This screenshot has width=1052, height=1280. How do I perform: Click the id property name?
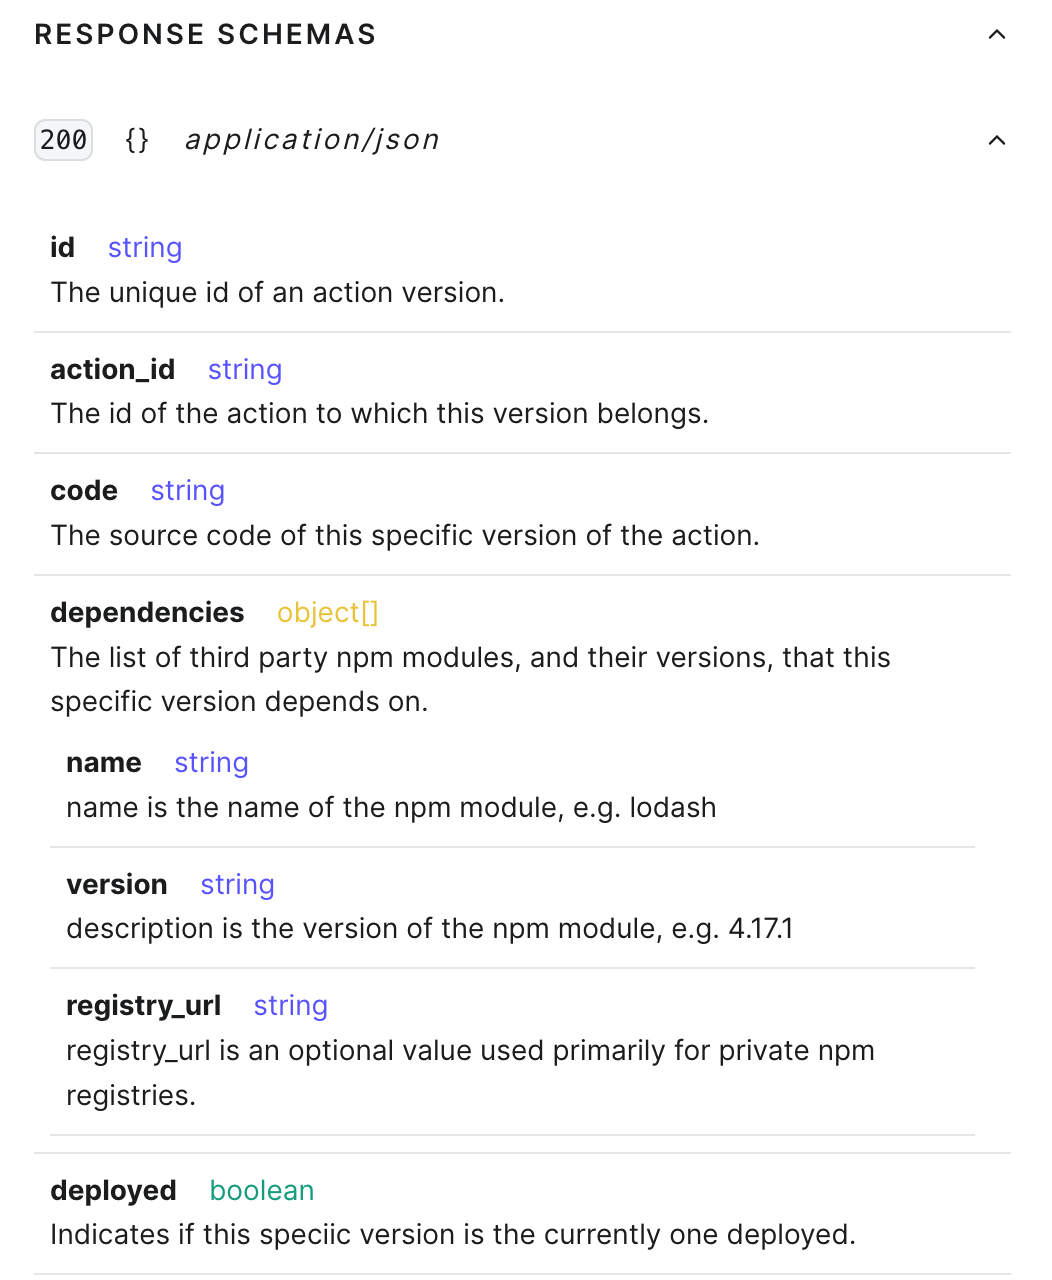pyautogui.click(x=62, y=247)
